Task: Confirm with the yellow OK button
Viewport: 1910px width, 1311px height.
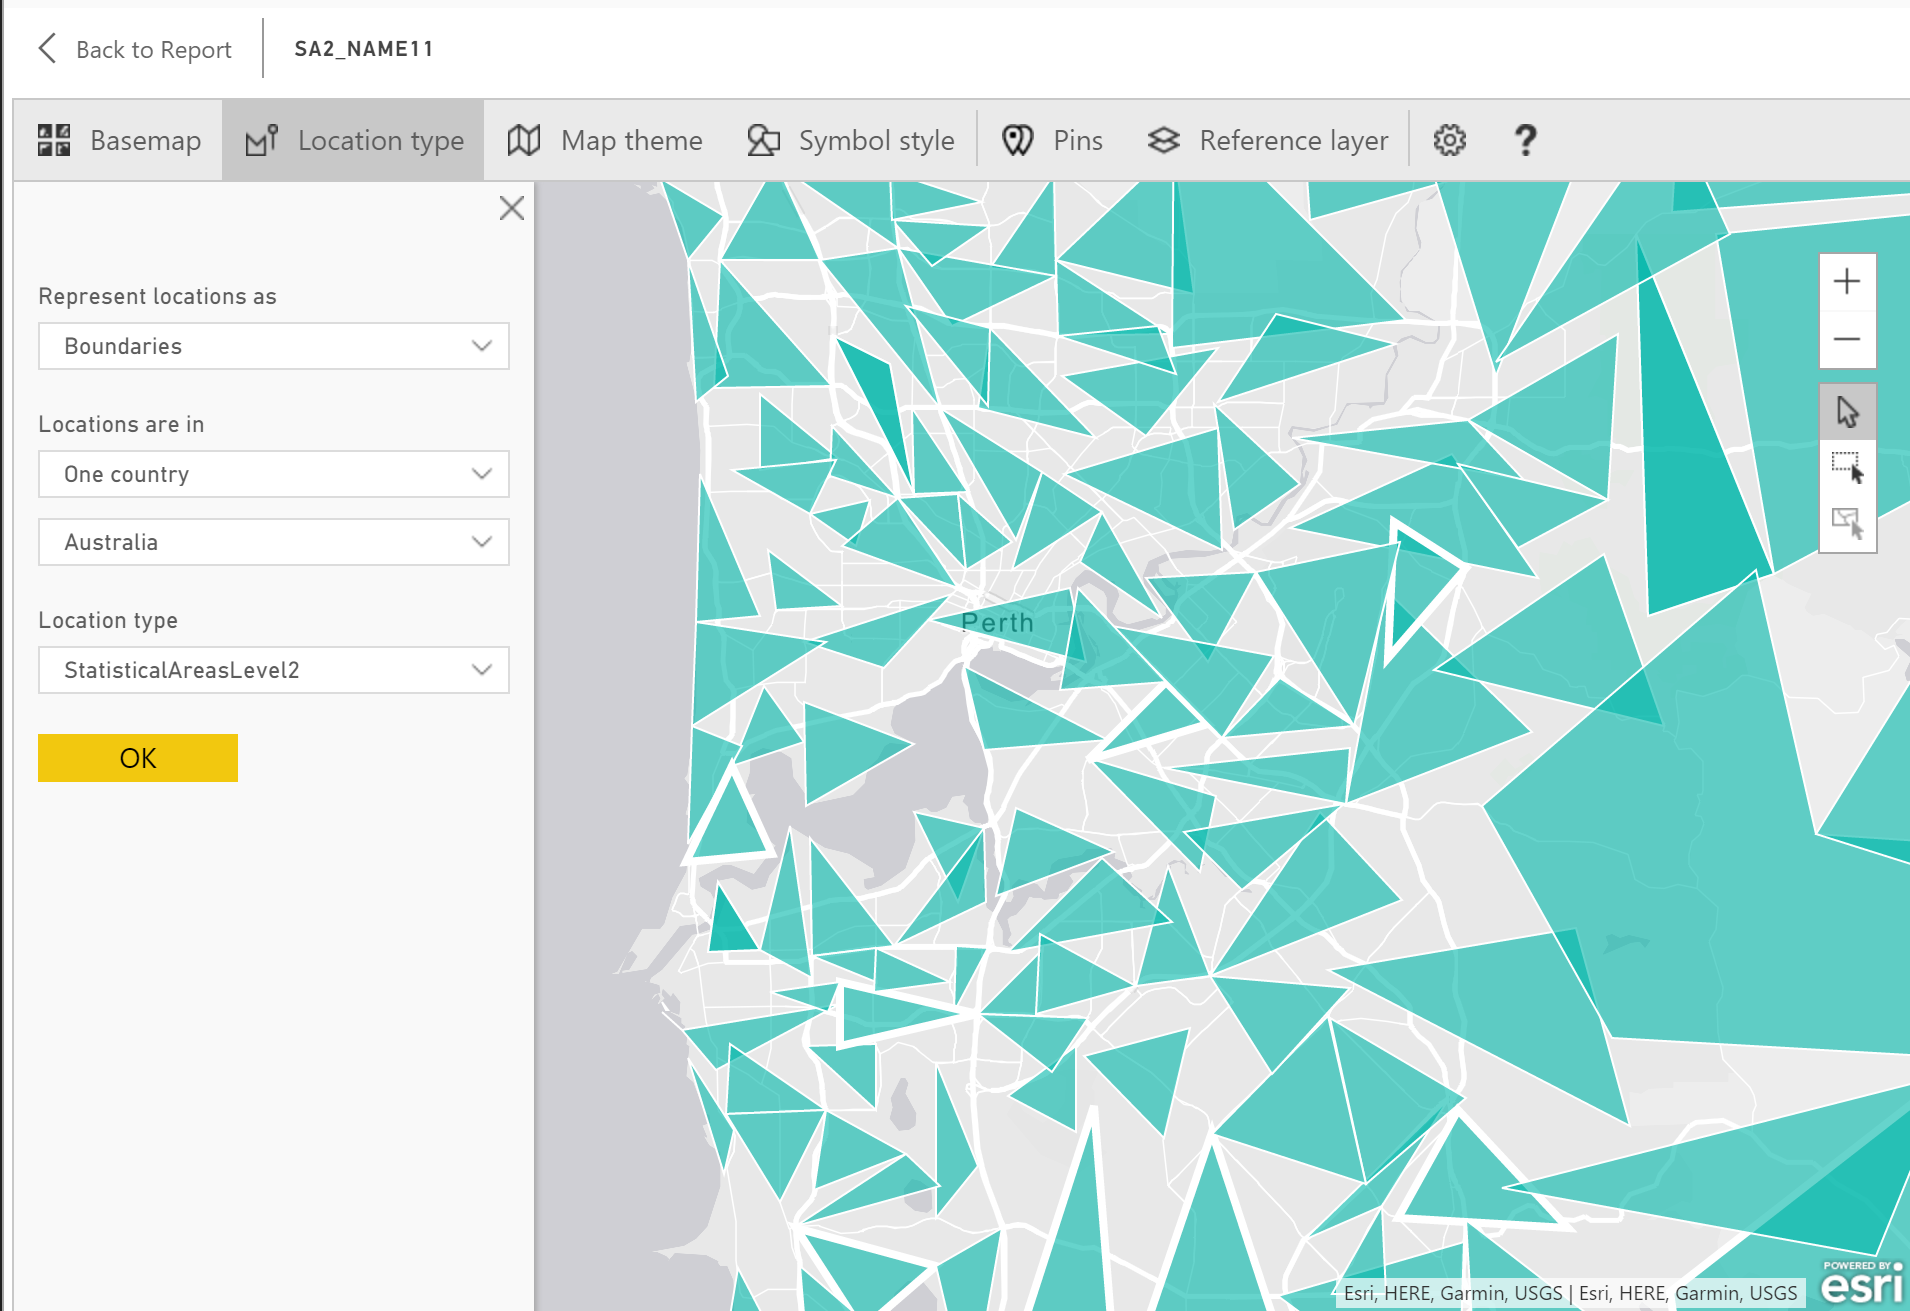Action: coord(138,758)
